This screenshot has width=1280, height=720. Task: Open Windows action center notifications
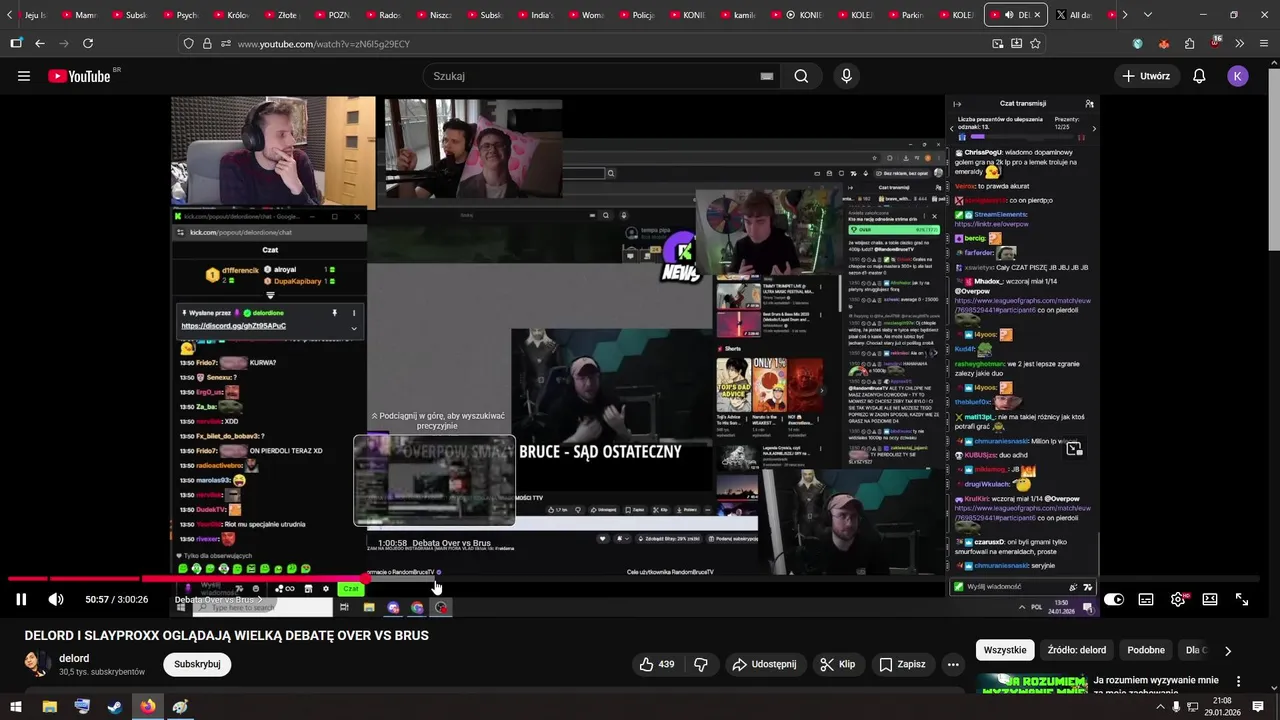[1259, 706]
